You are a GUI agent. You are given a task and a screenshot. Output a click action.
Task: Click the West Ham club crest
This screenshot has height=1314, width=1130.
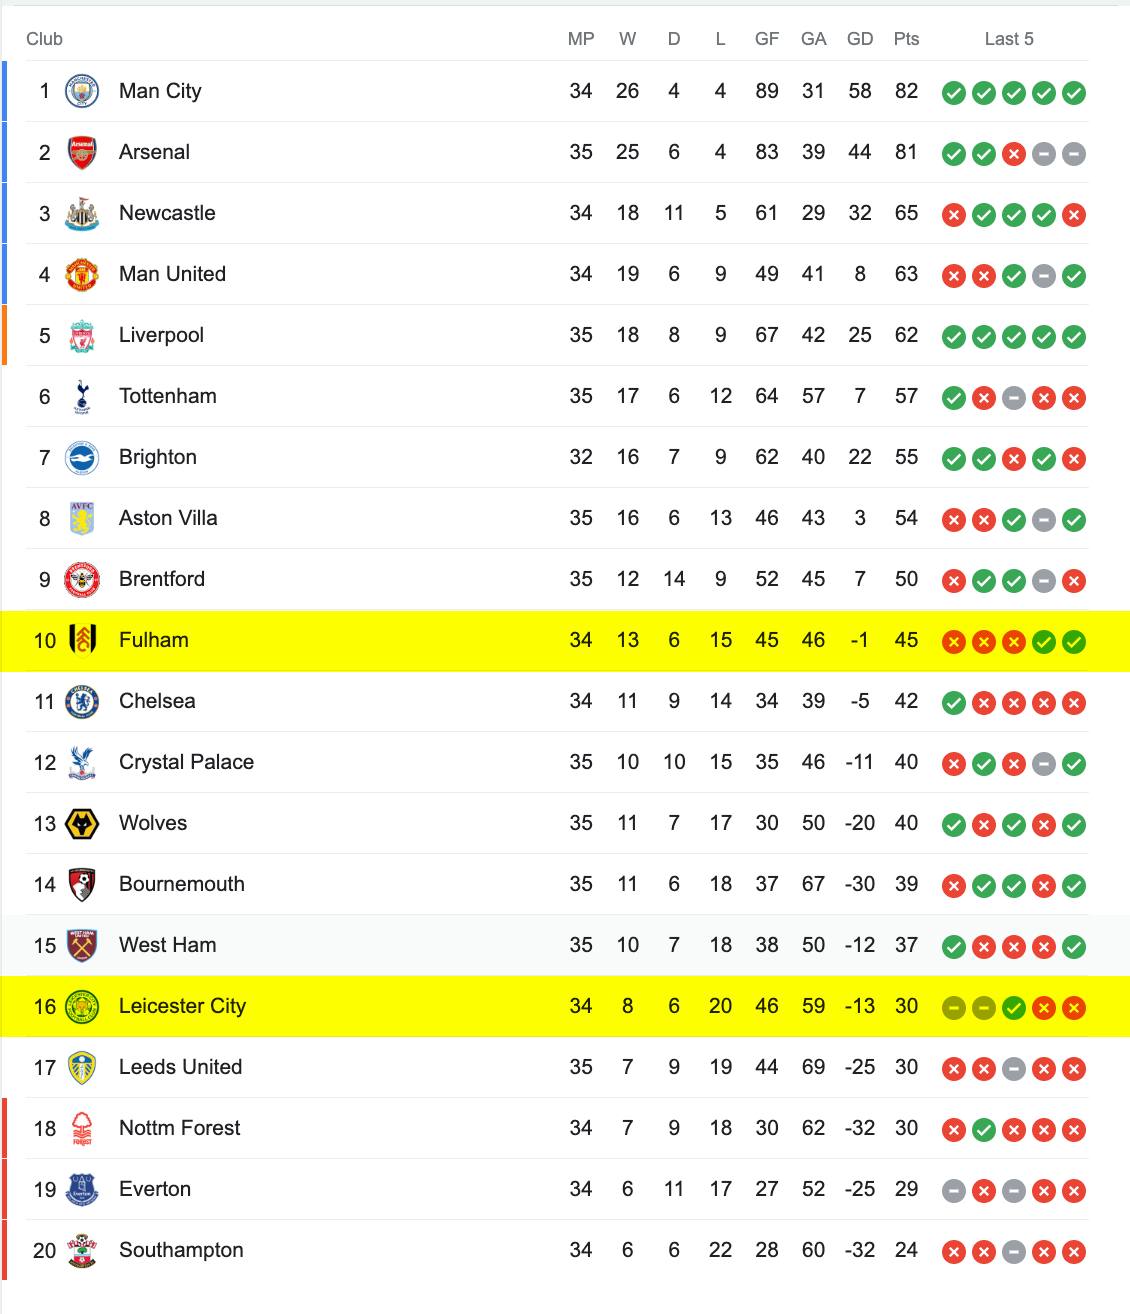(82, 946)
